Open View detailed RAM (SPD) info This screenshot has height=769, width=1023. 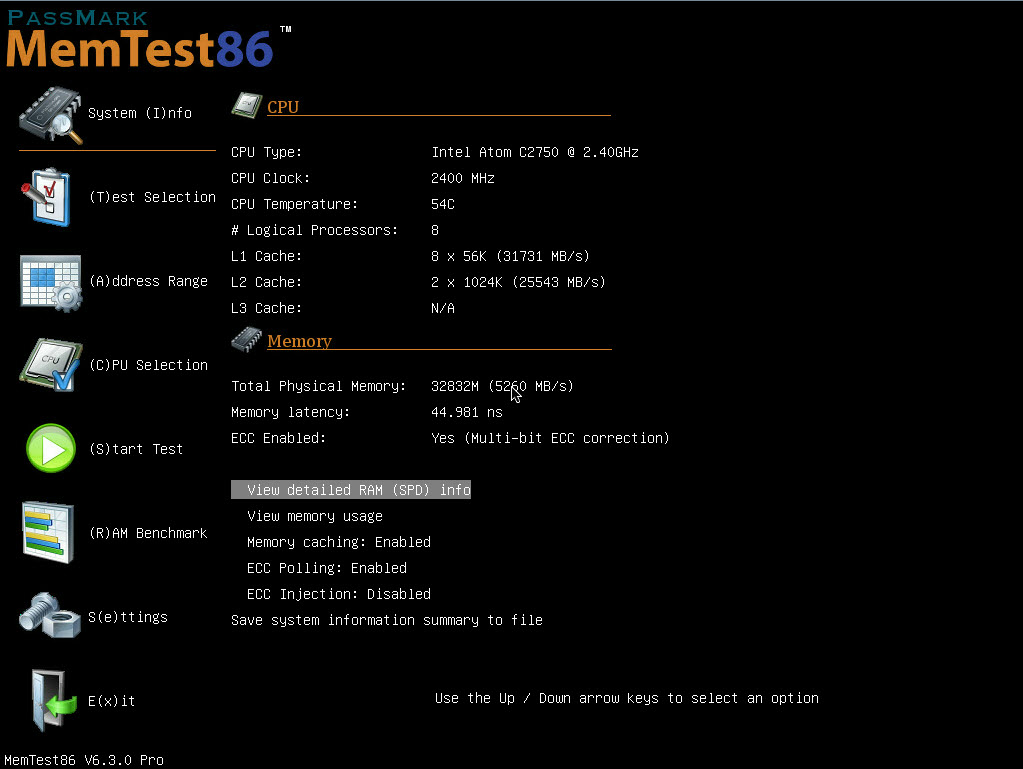(x=351, y=490)
